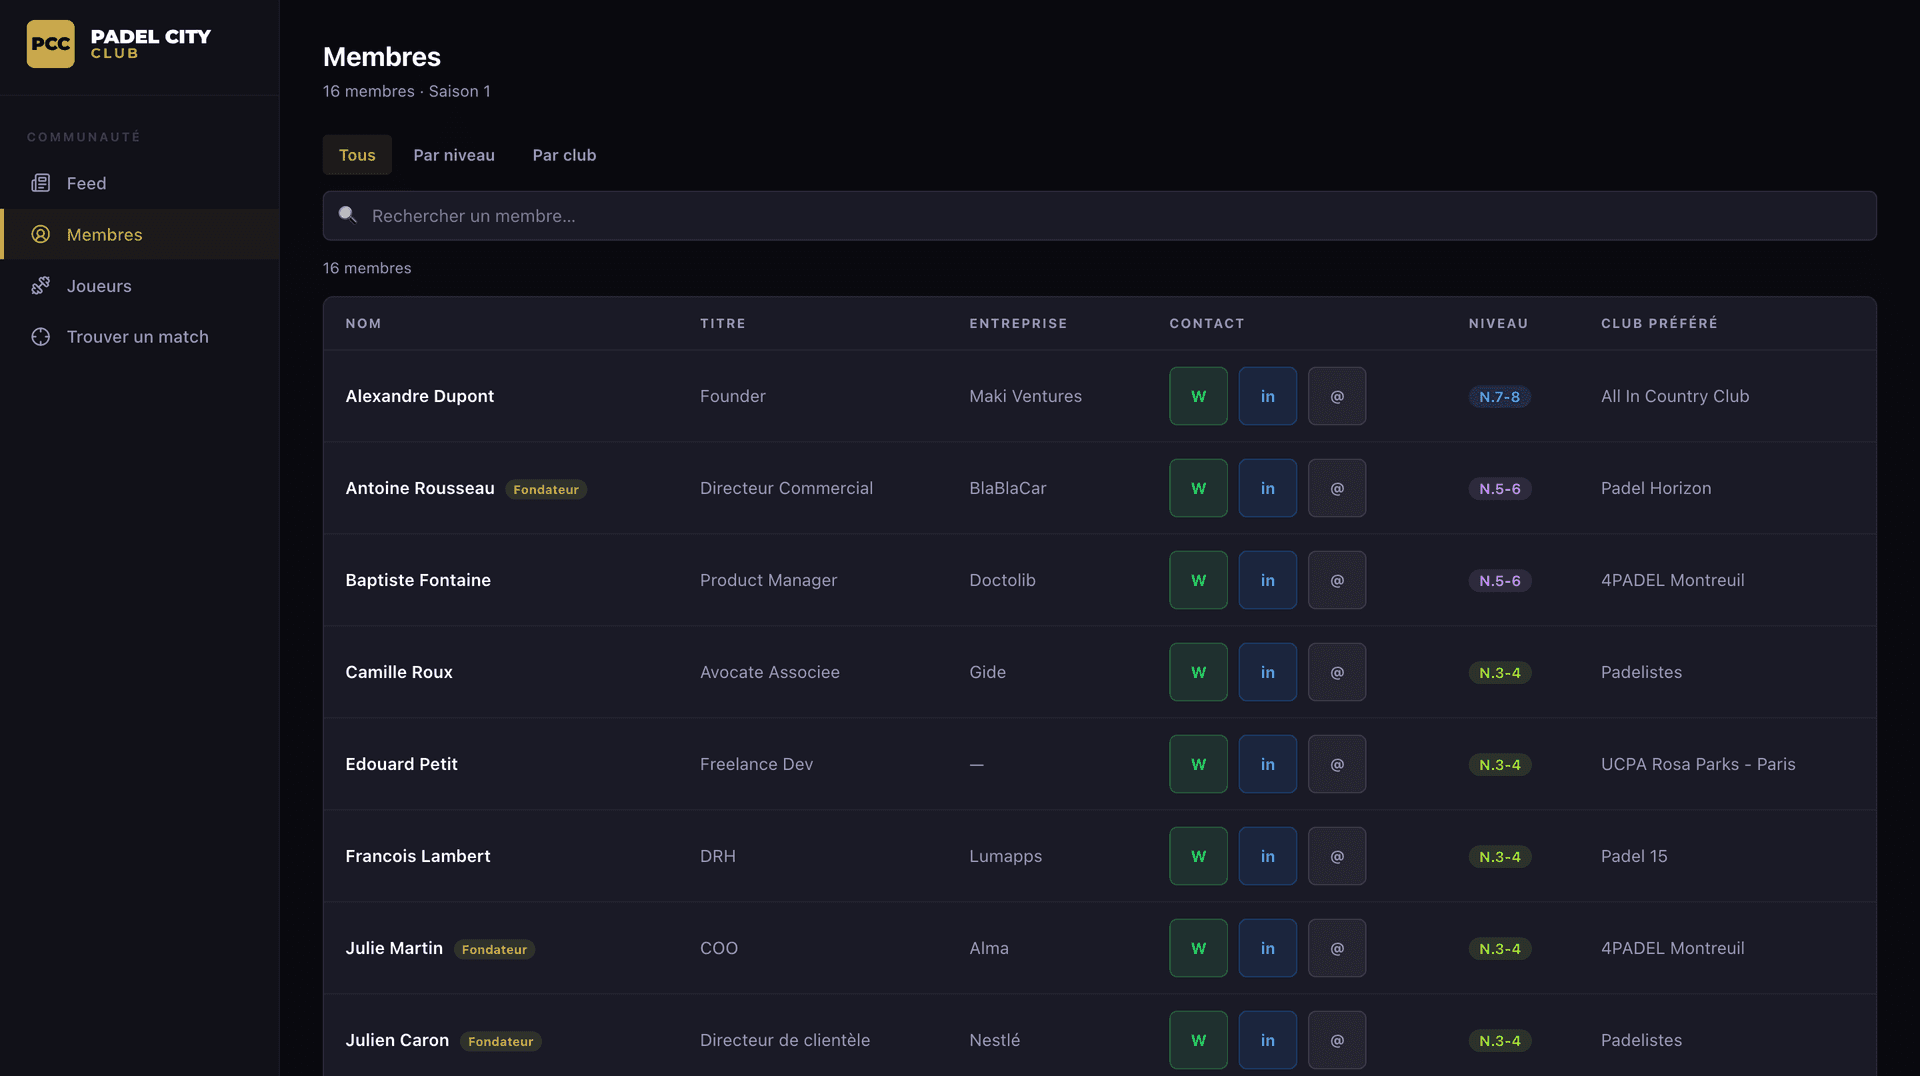Screen dimensions: 1920x1076
Task: Click the N.3-4 level badge for Camille Roux
Action: [x=1499, y=673]
